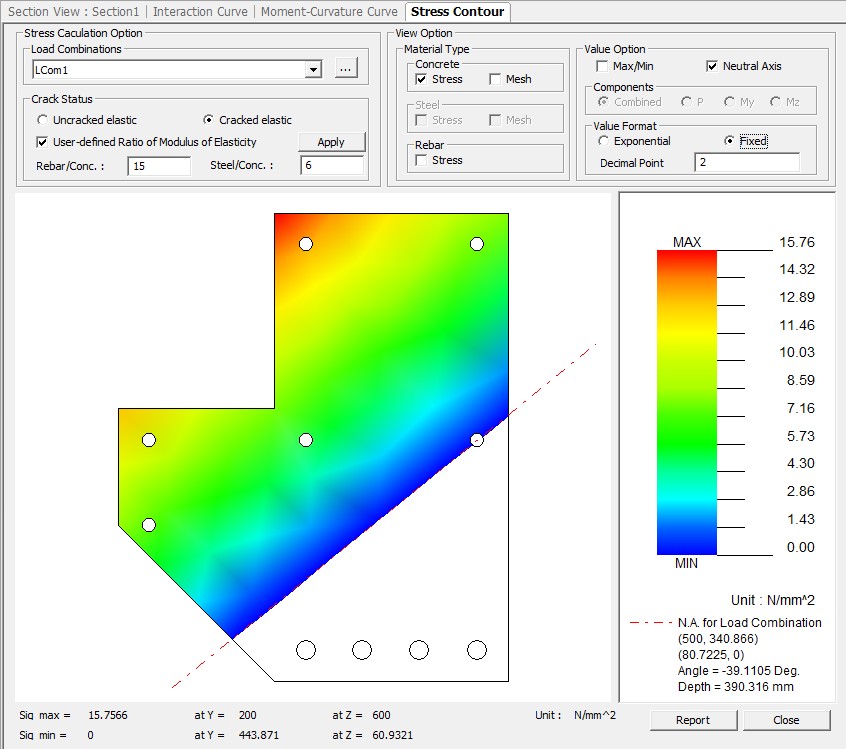Screen dimensions: 846x749
Task: Click the Rebar/Conc. ratio input field
Action: [159, 166]
